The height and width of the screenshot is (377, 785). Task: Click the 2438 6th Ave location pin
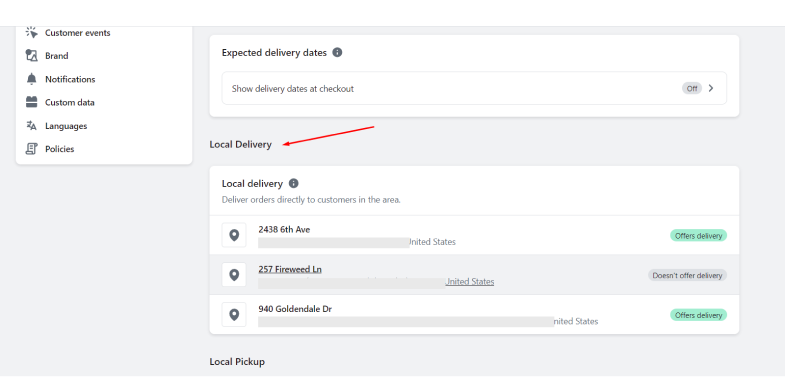[x=234, y=235]
